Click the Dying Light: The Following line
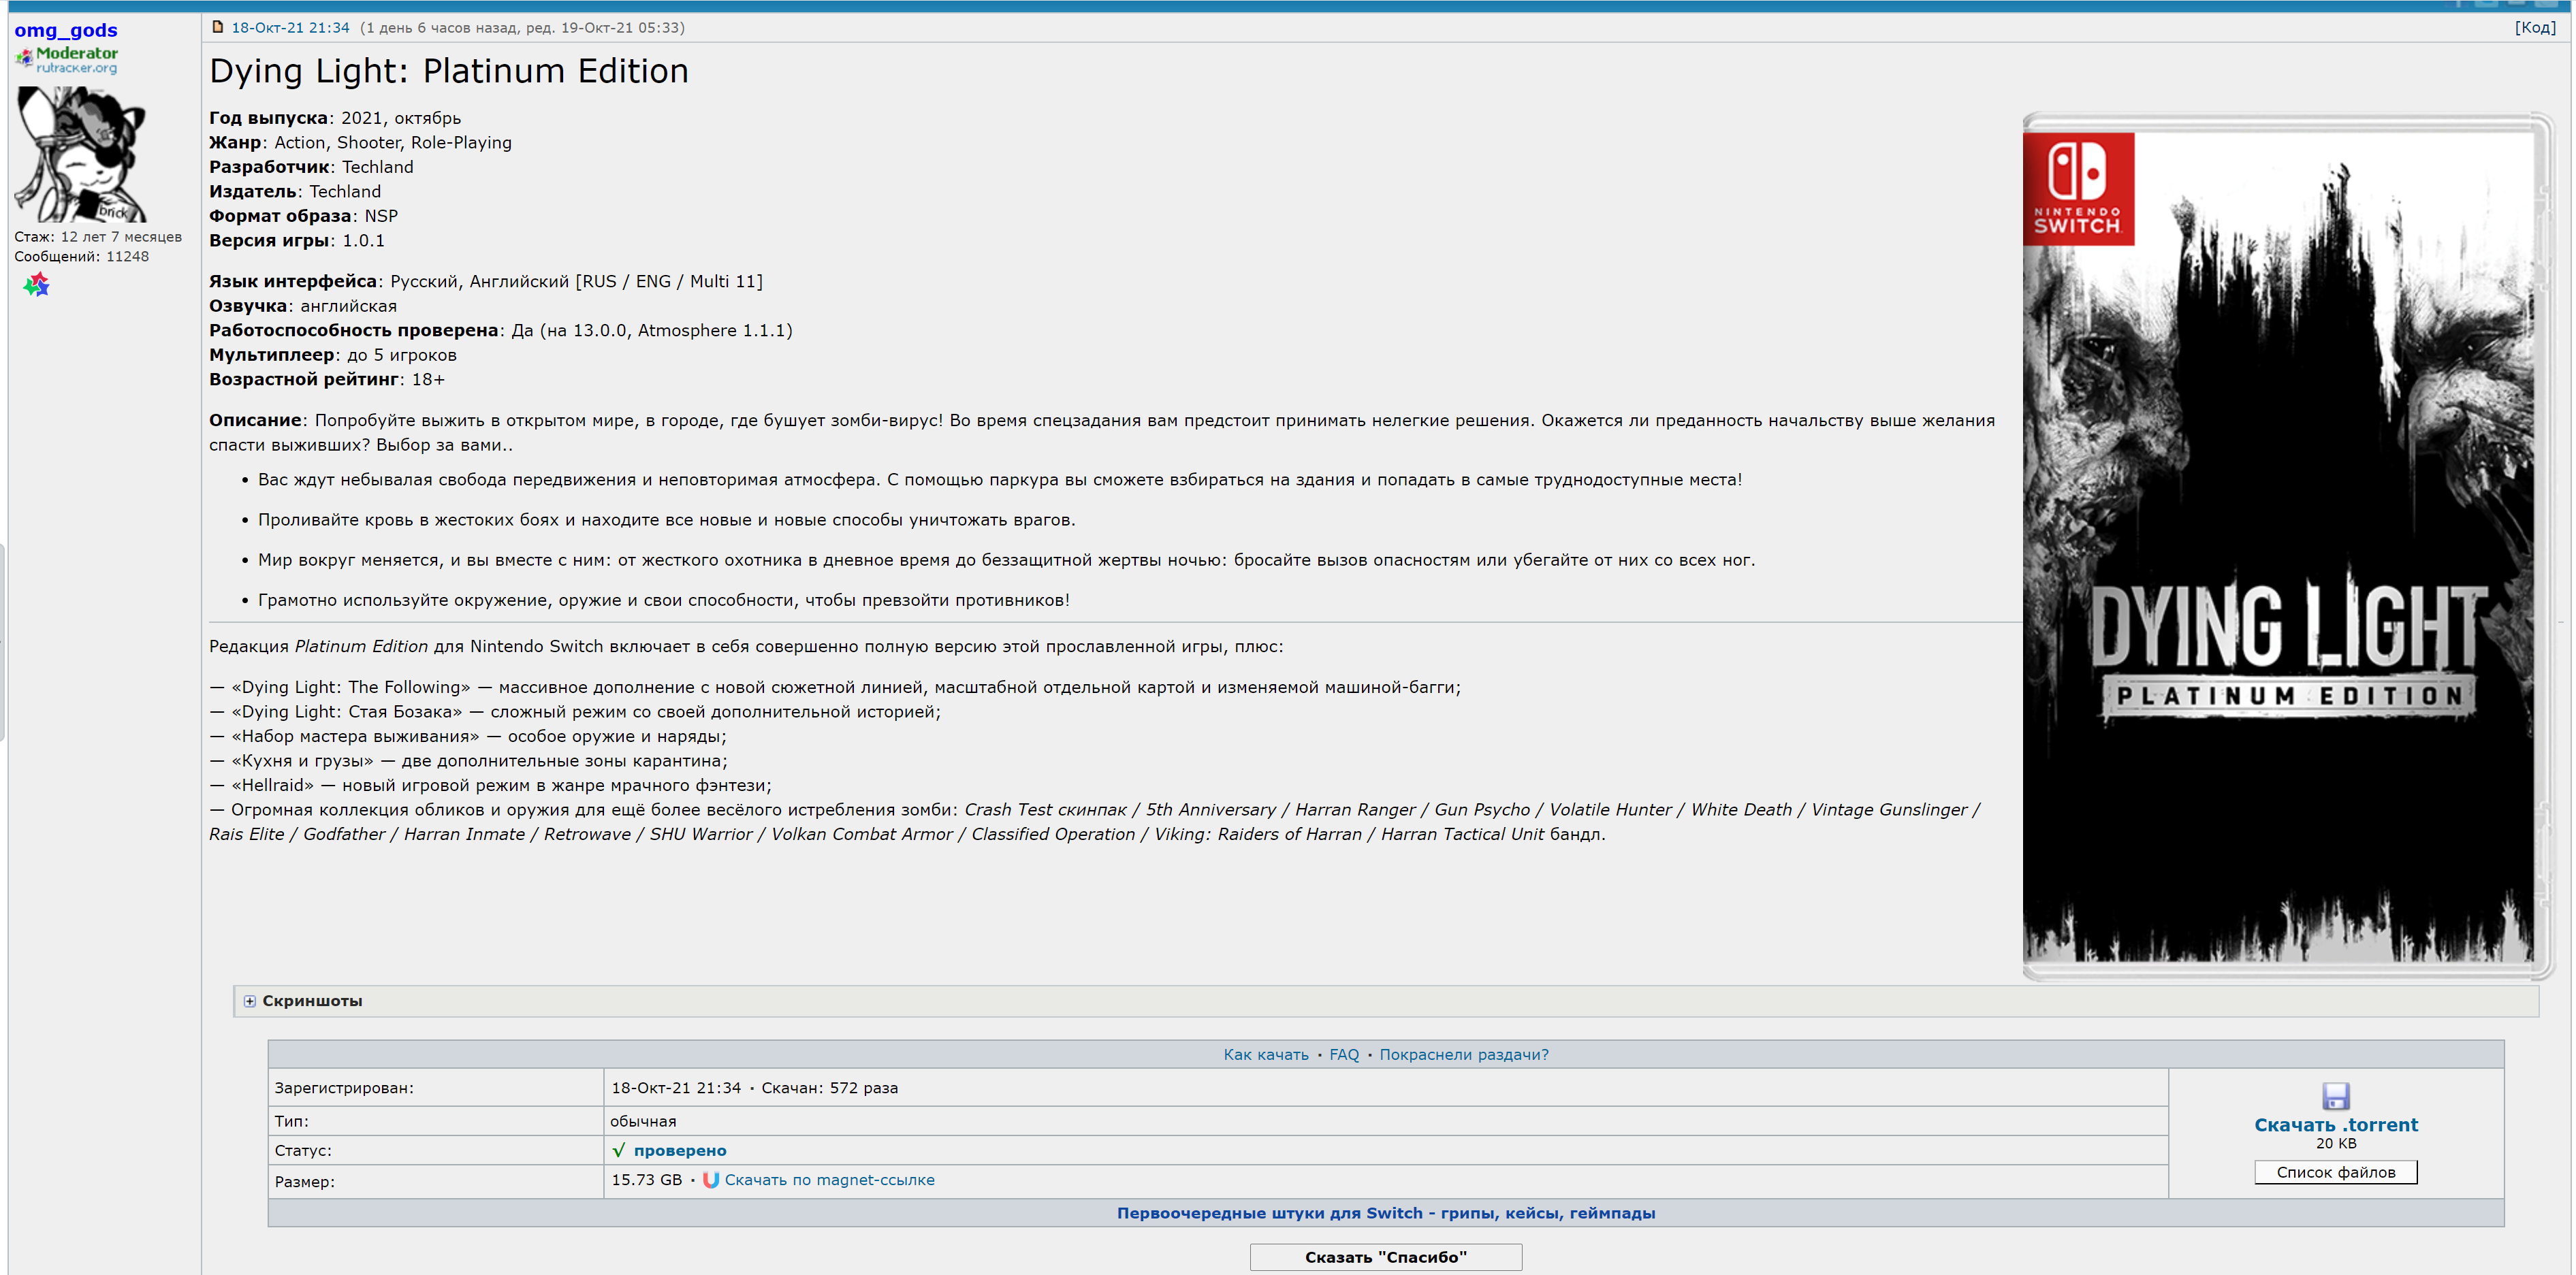2576x1275 pixels. (835, 688)
